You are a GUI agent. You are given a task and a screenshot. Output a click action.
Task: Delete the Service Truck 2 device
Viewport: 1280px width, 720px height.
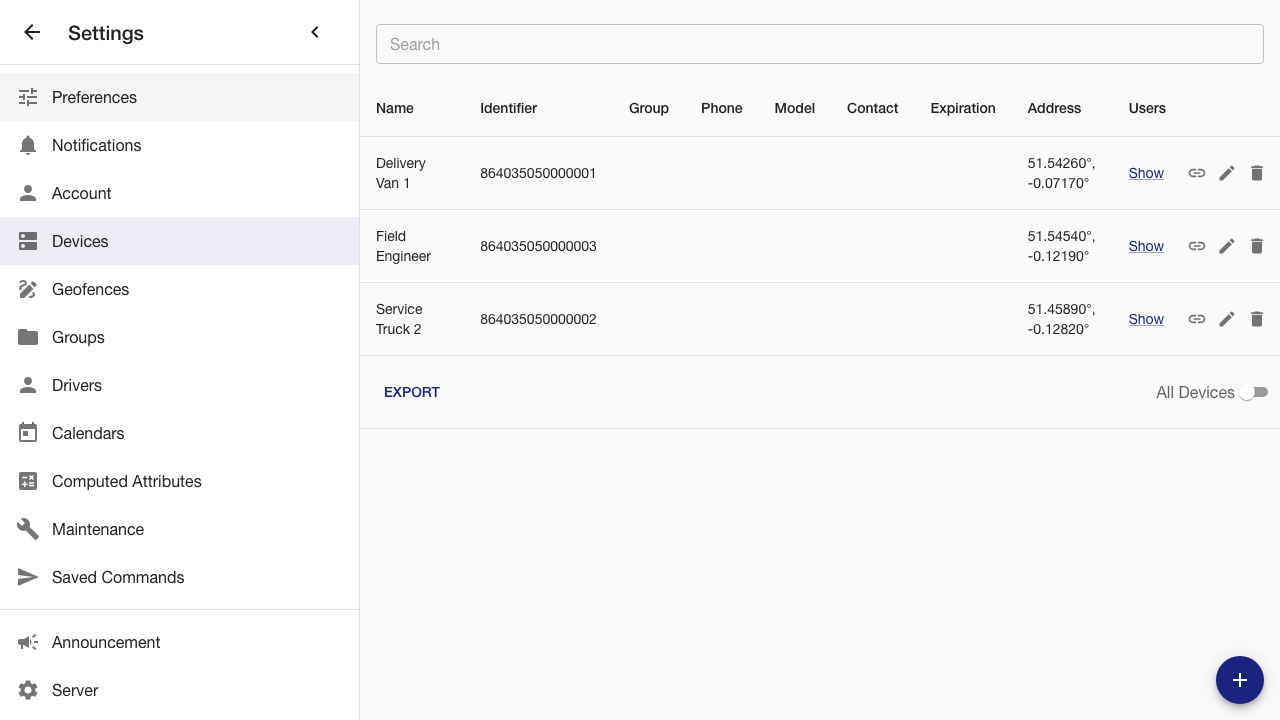click(x=1257, y=319)
